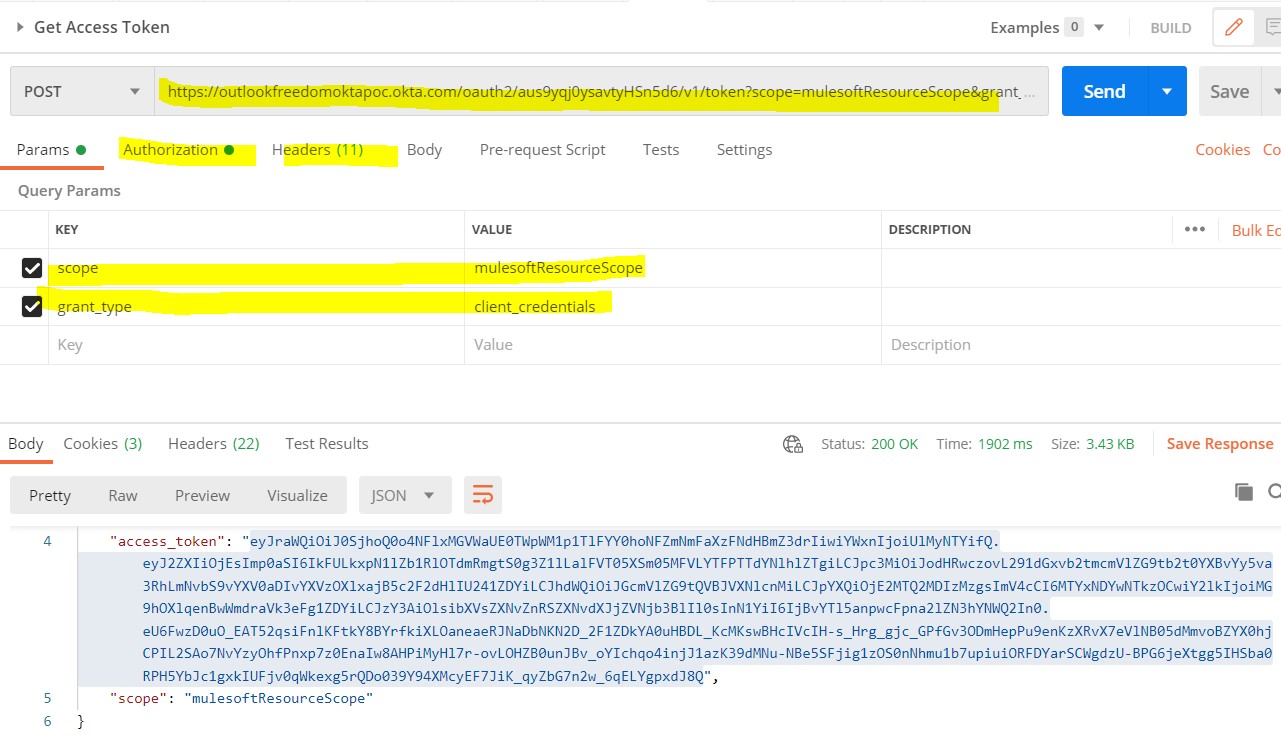The image size is (1281, 739).
Task: Click the scope key cell
Action: click(x=256, y=268)
